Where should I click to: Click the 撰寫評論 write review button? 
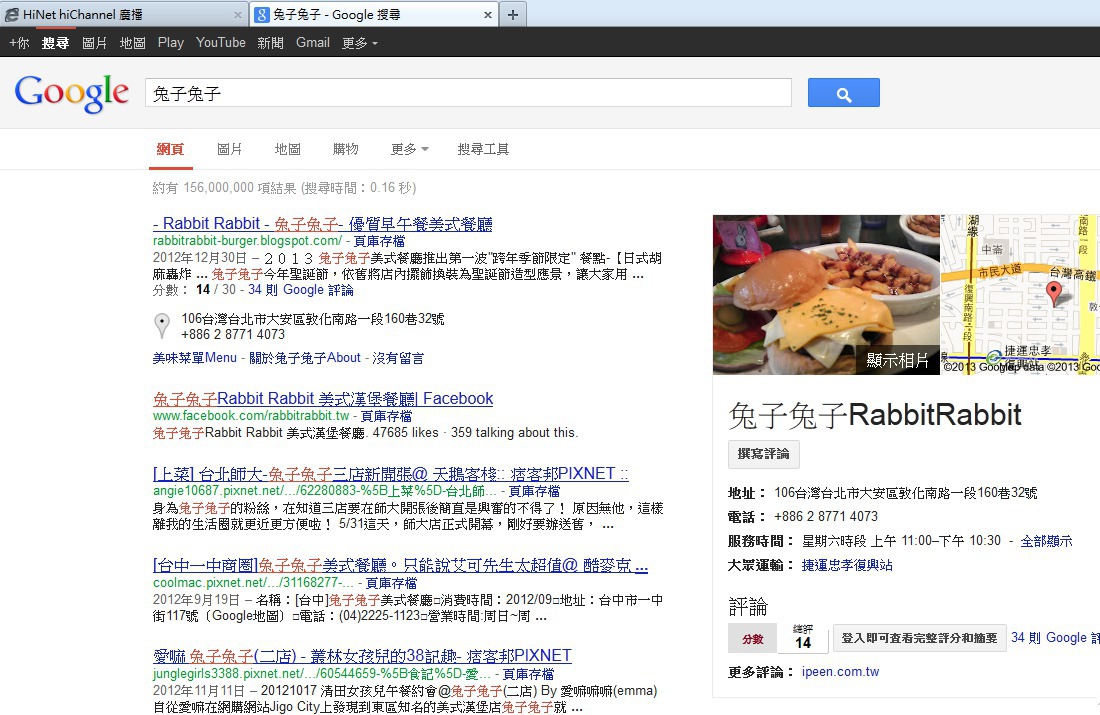[x=763, y=454]
